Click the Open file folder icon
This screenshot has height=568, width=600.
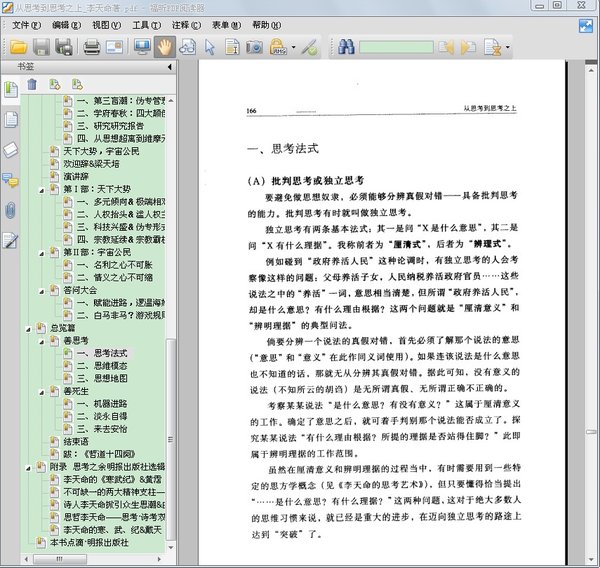click(18, 46)
